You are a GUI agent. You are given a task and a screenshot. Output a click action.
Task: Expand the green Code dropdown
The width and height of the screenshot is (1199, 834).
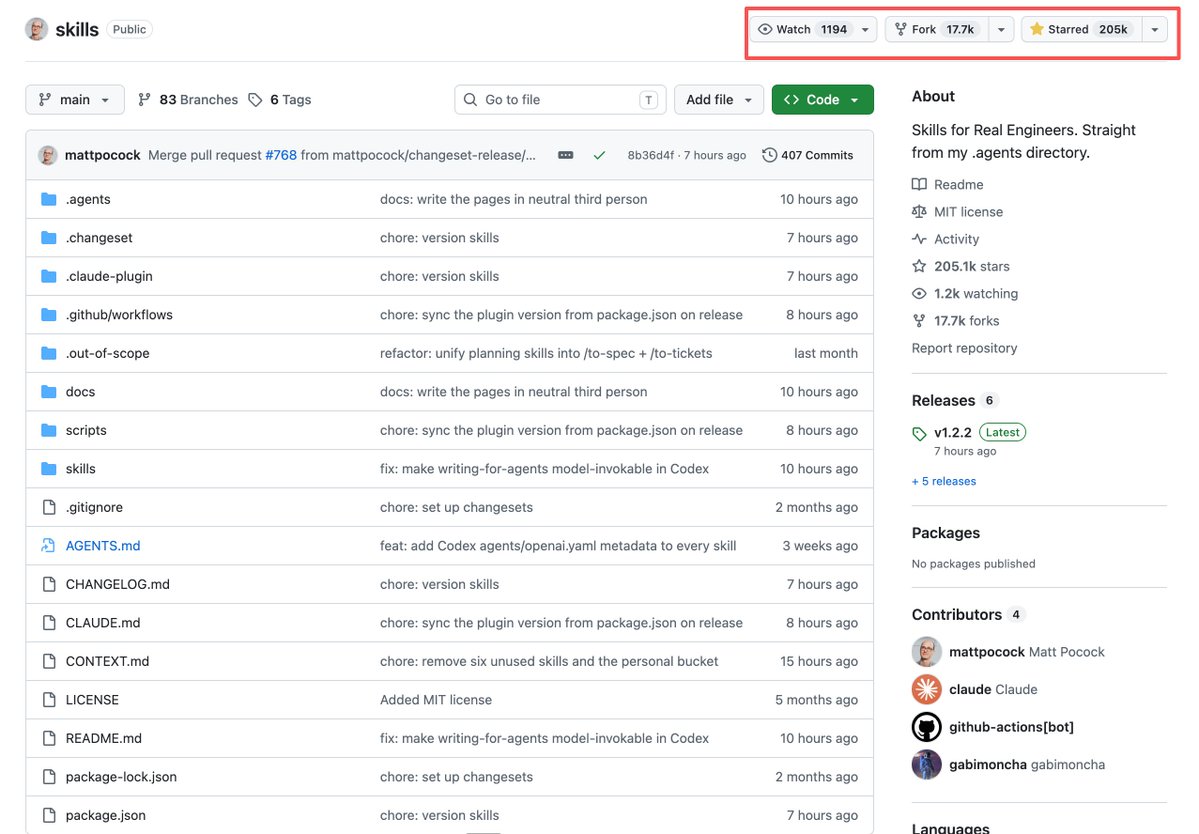(x=823, y=99)
